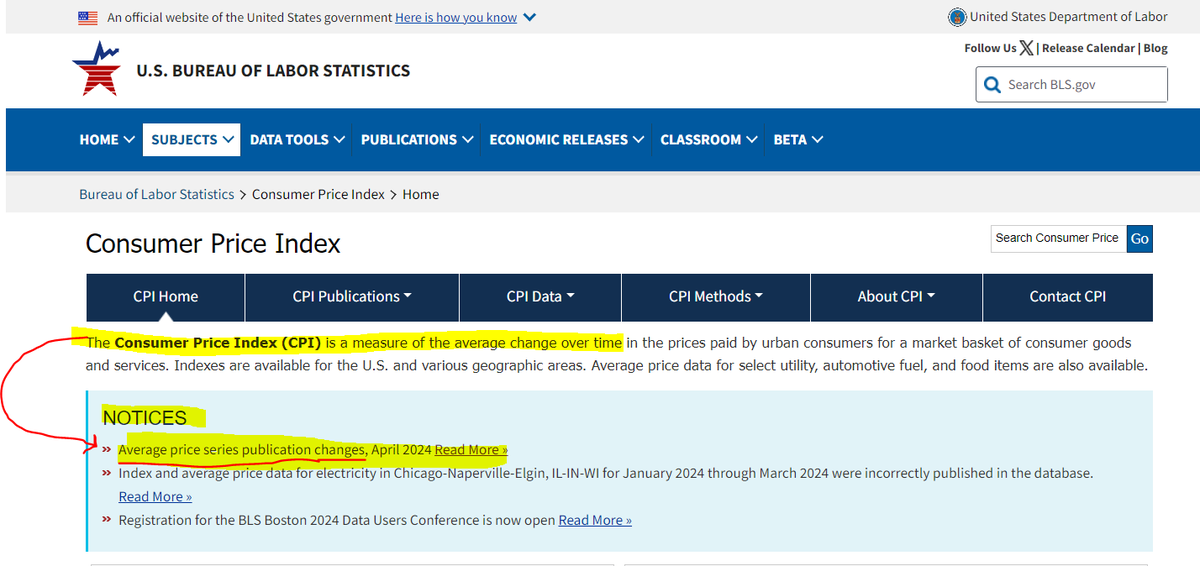The width and height of the screenshot is (1200, 566).
Task: Click the Bureau of Labor Statistics breadcrumb
Action: tap(156, 194)
